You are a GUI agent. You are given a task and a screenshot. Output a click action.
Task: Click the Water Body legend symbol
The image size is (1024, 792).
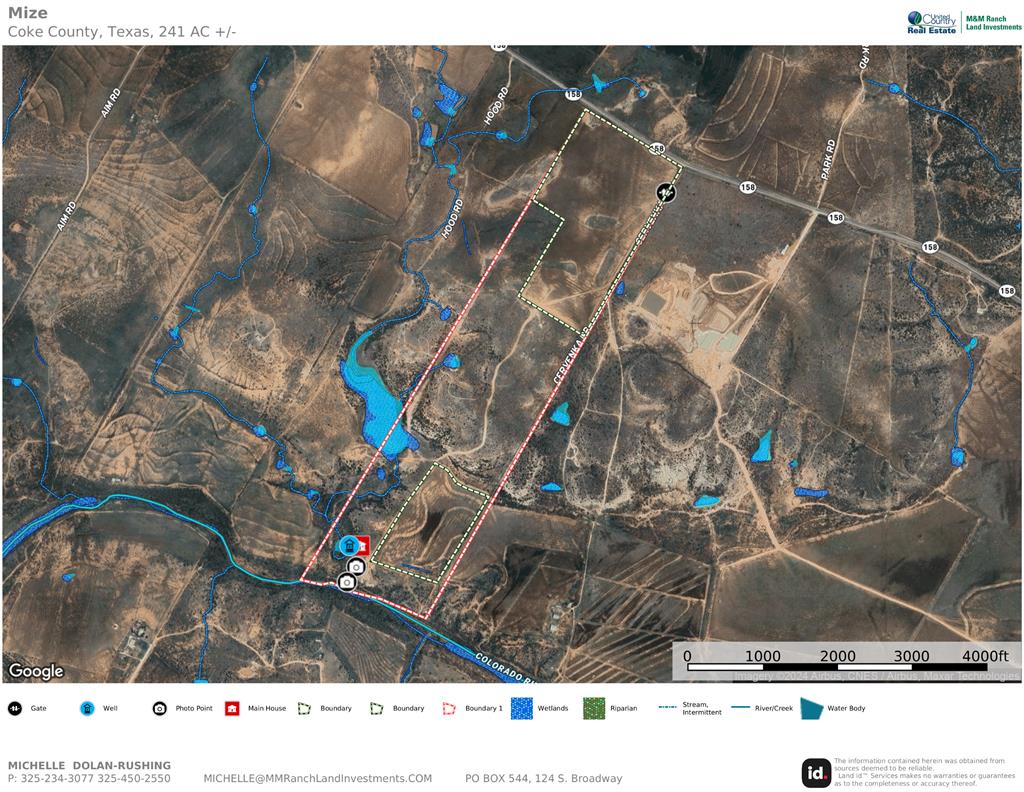tap(811, 708)
